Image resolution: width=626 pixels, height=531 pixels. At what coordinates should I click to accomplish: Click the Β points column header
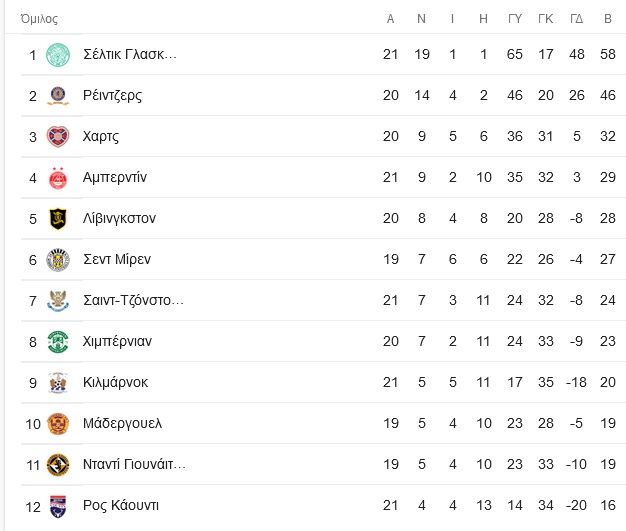click(x=608, y=19)
